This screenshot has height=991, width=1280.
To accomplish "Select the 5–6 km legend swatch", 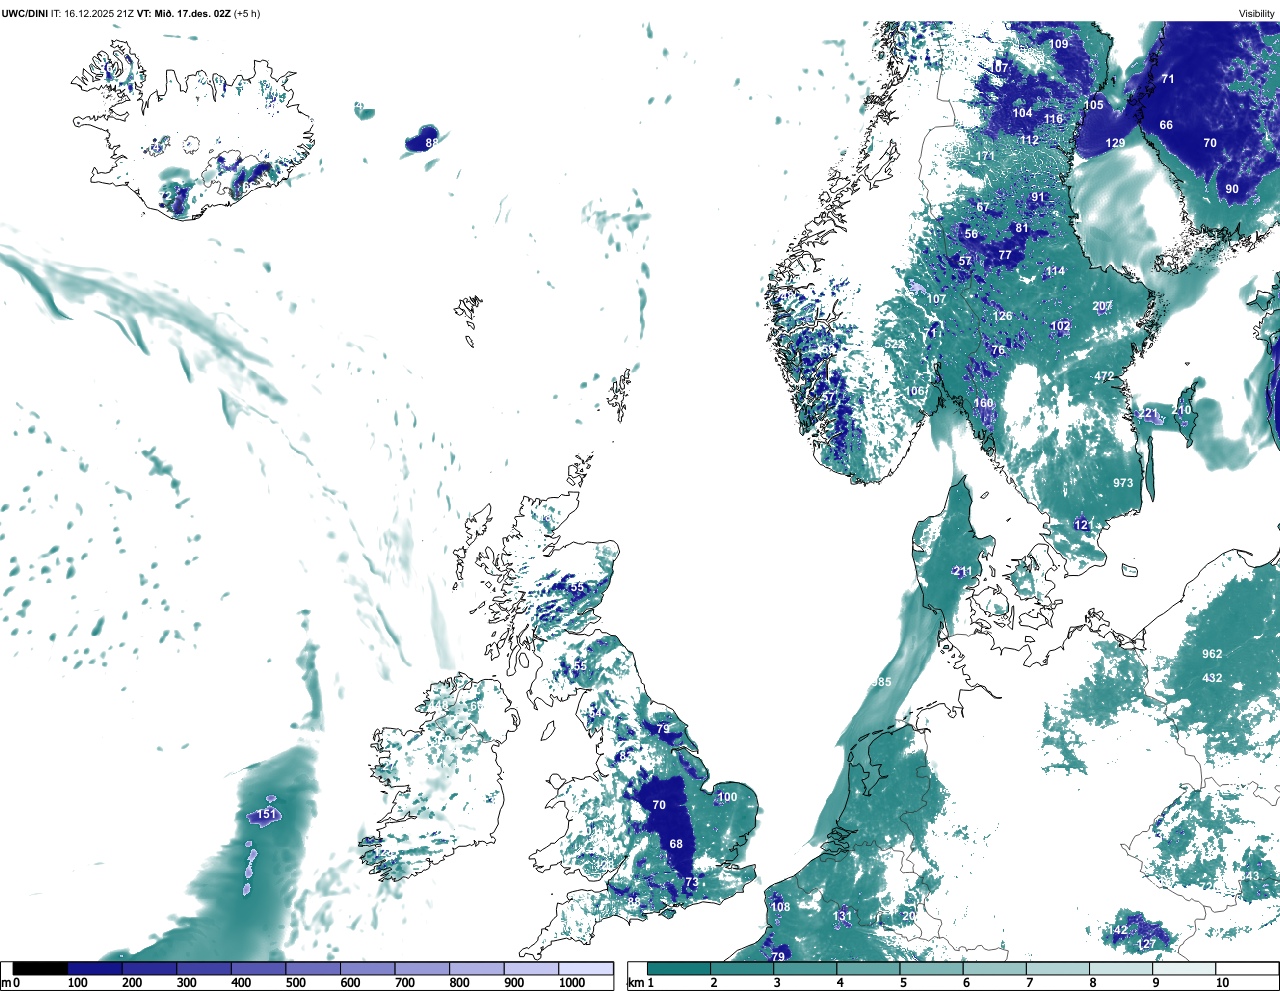I will (x=932, y=969).
